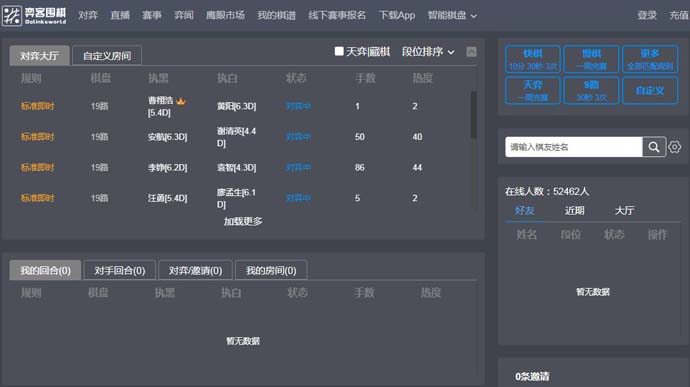This screenshot has width=690, height=387.
Task: Open the 弈间 menu
Action: pyautogui.click(x=184, y=15)
